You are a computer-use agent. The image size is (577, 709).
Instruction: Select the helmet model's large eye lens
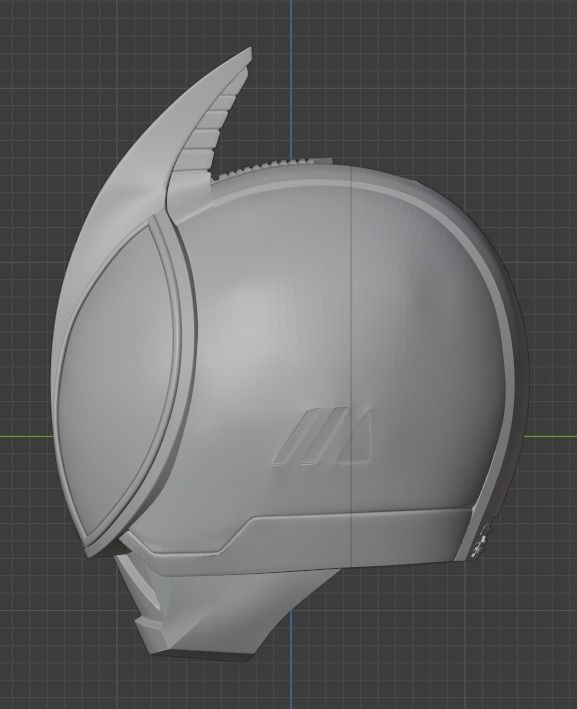(118, 380)
